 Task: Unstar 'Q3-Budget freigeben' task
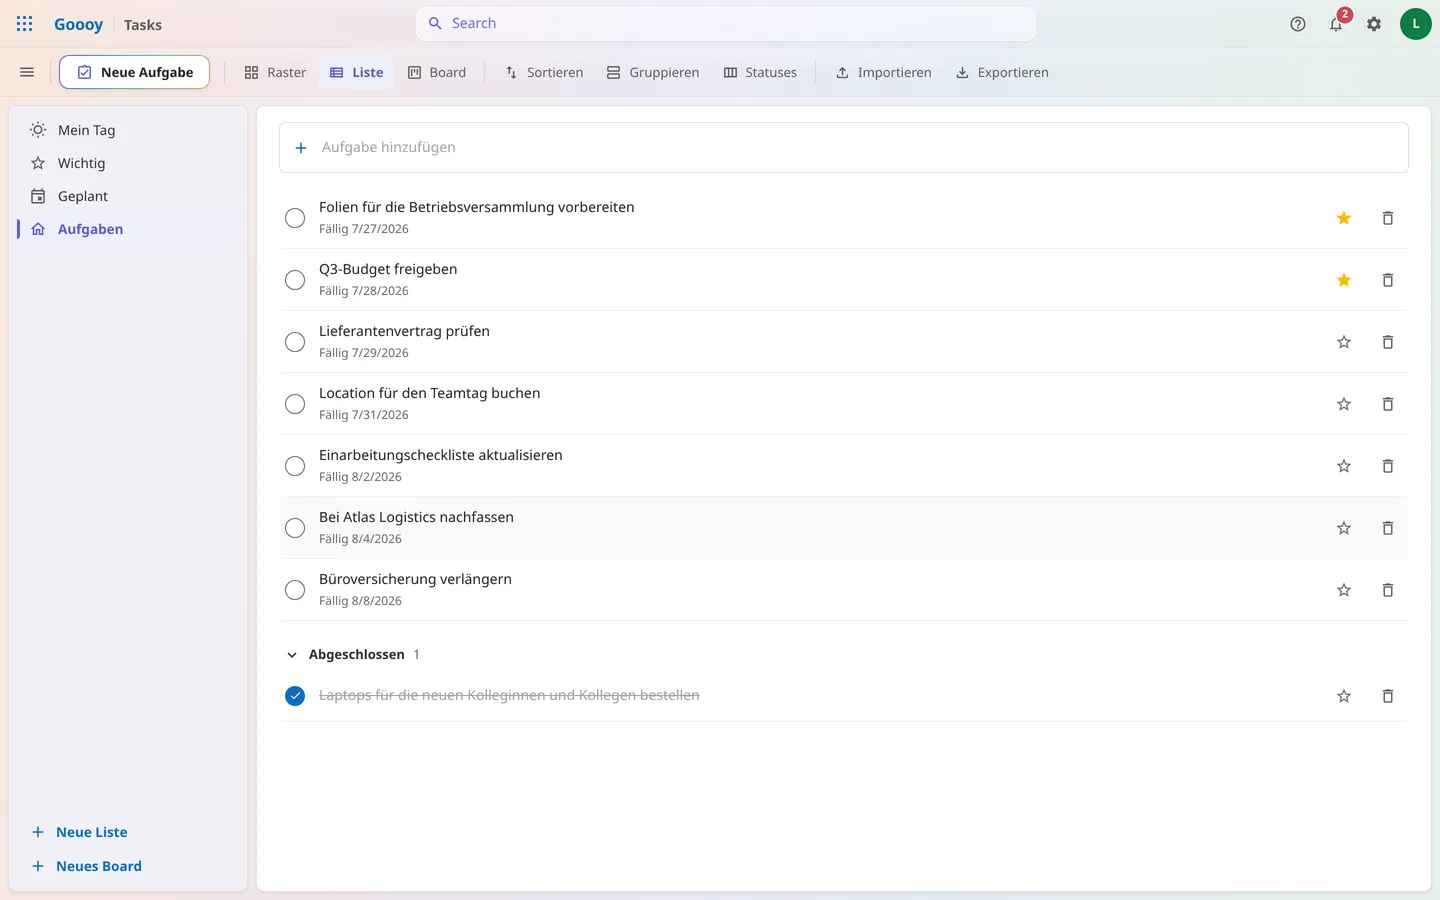[1344, 280]
